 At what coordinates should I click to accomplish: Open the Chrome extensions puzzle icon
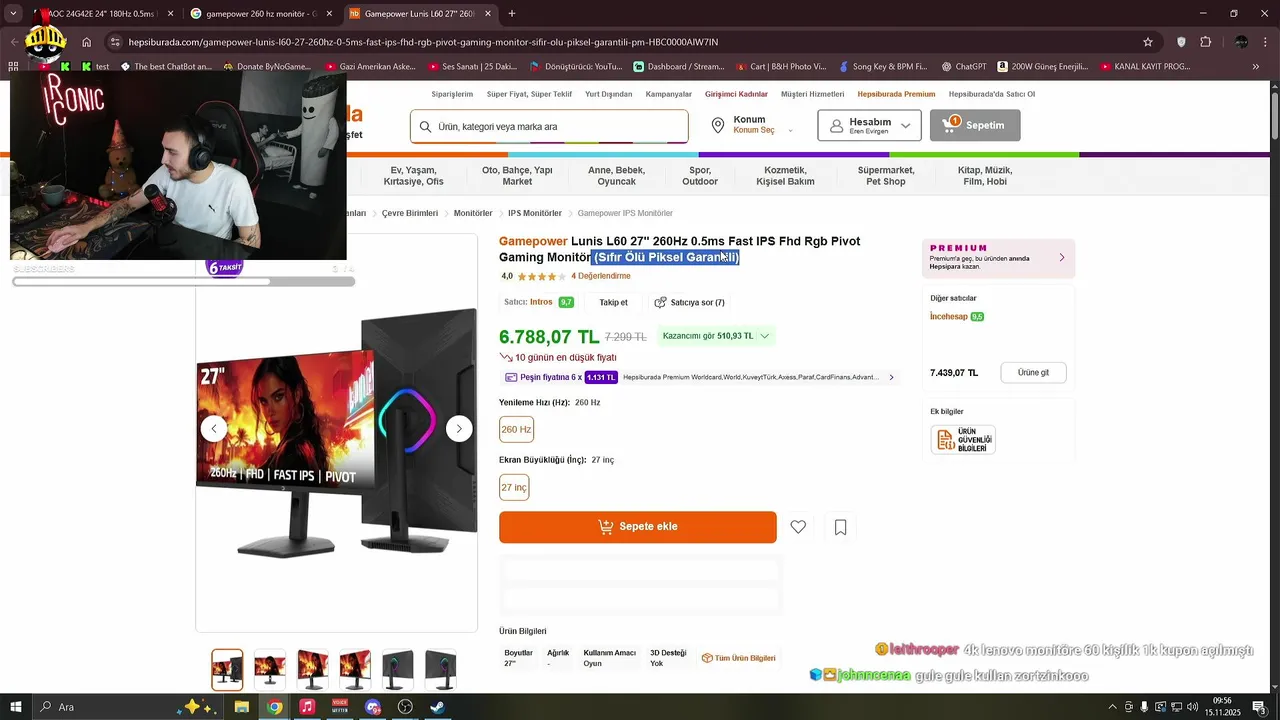coord(1205,42)
